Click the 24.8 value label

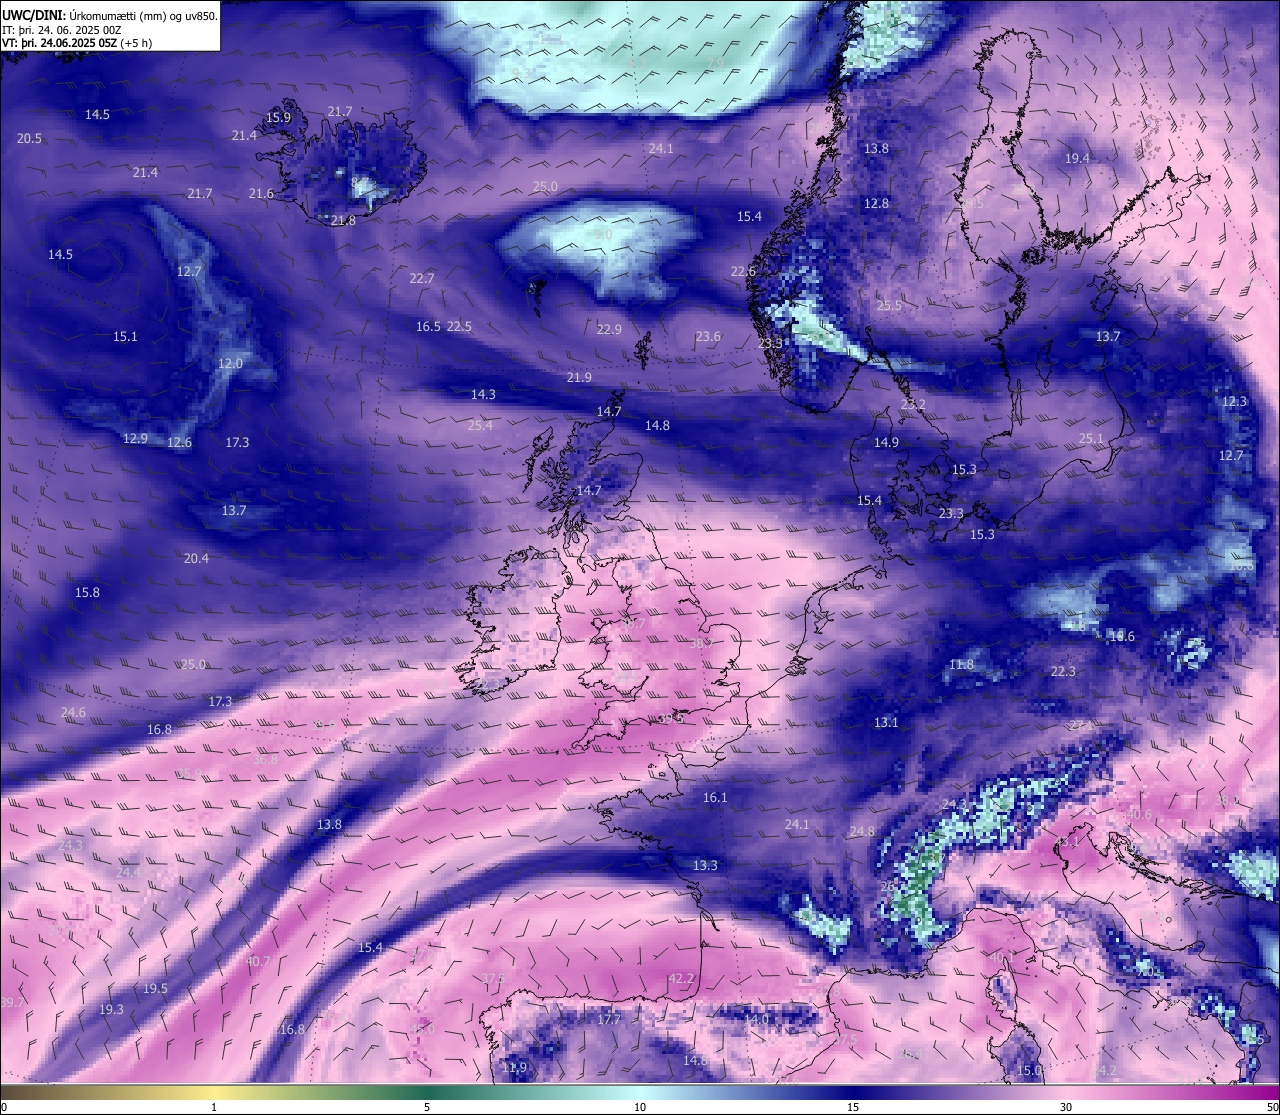pyautogui.click(x=862, y=832)
